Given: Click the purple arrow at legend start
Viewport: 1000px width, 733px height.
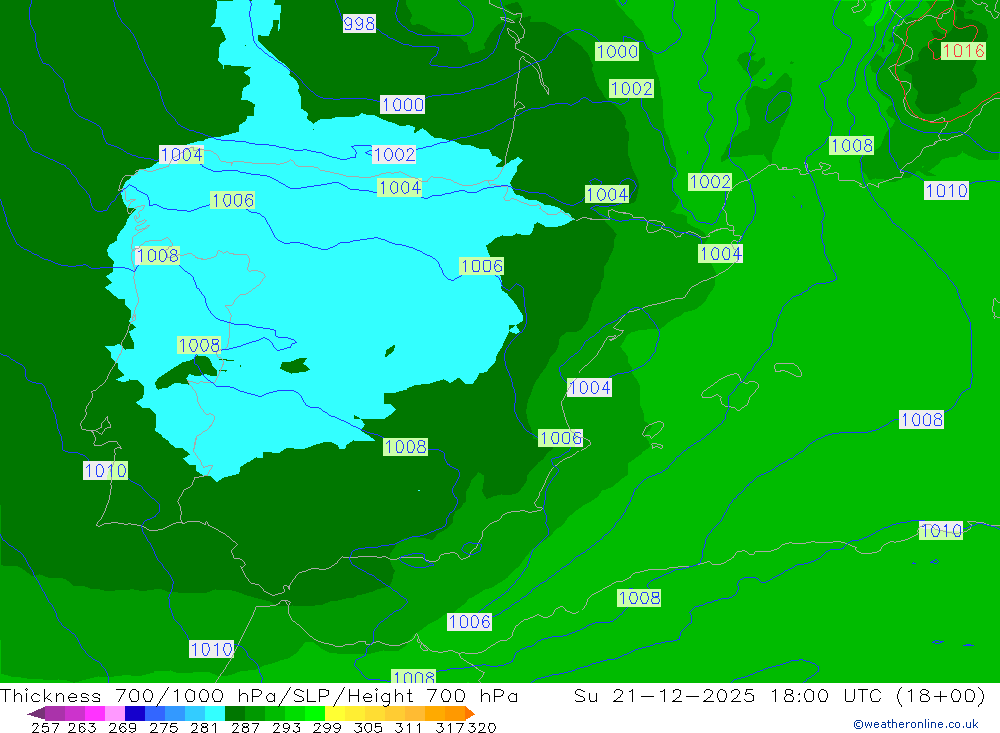Looking at the screenshot, I should pyautogui.click(x=36, y=713).
